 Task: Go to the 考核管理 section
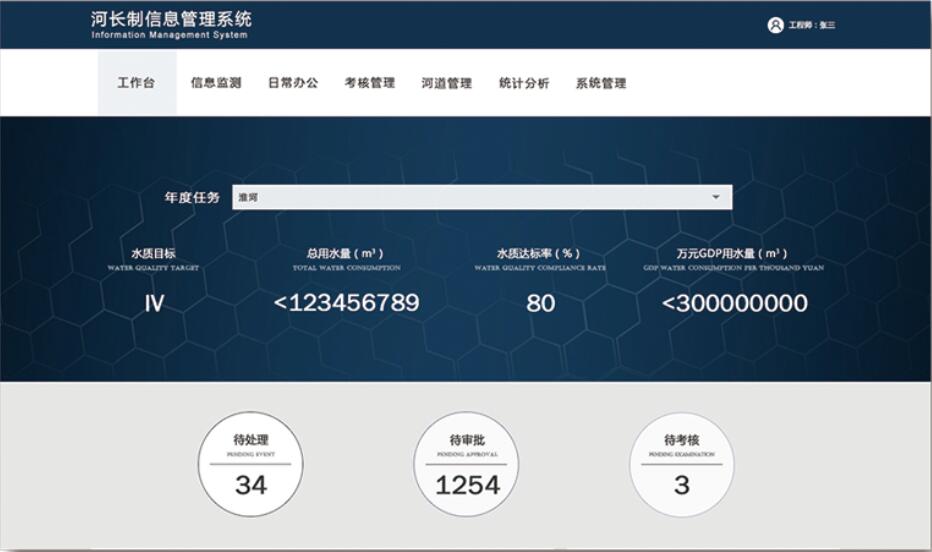pyautogui.click(x=370, y=83)
